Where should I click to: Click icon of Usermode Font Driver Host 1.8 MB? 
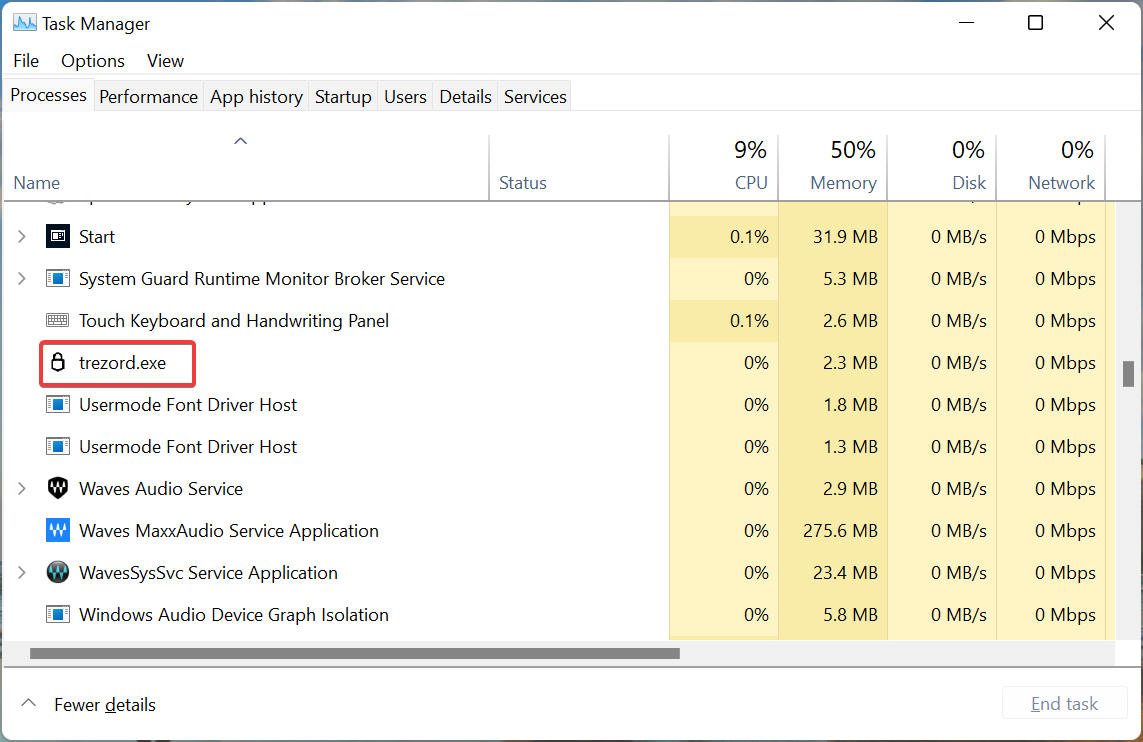(x=58, y=405)
